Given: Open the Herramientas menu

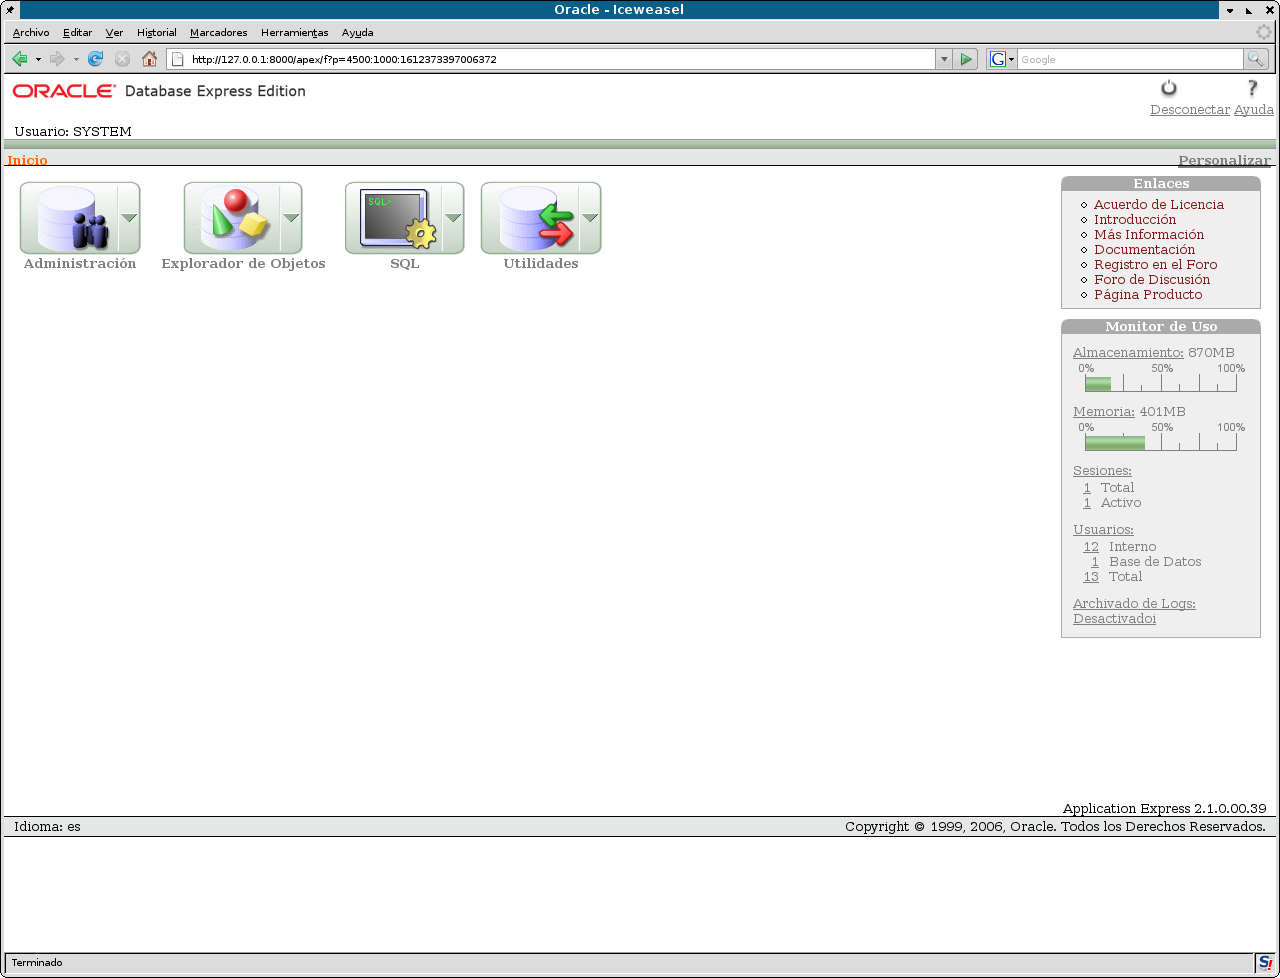Looking at the screenshot, I should point(295,33).
